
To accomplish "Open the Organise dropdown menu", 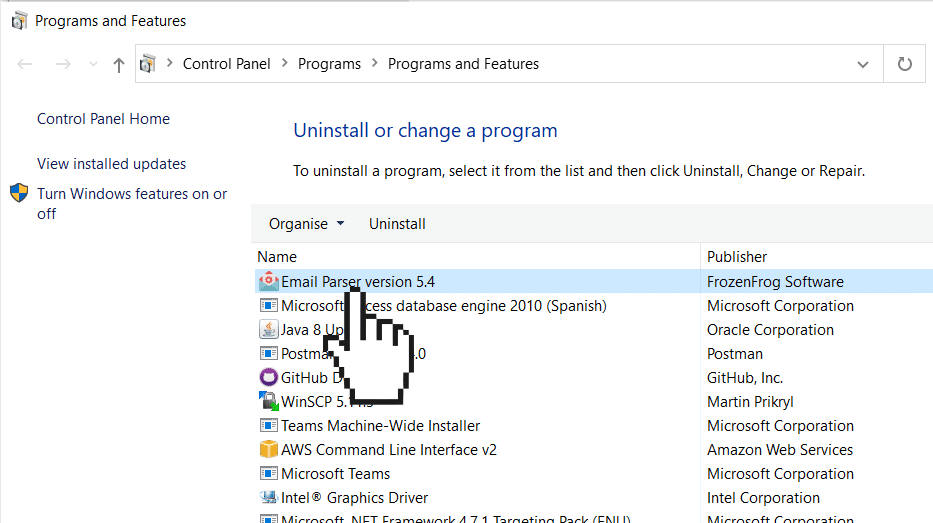I will 306,224.
